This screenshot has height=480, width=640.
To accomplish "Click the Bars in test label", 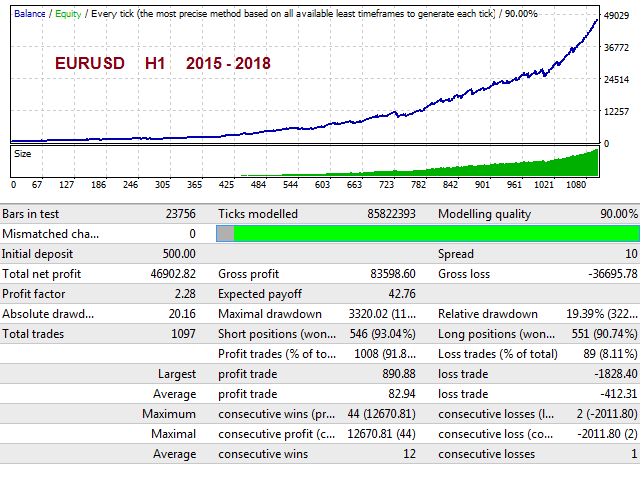I will pyautogui.click(x=31, y=214).
